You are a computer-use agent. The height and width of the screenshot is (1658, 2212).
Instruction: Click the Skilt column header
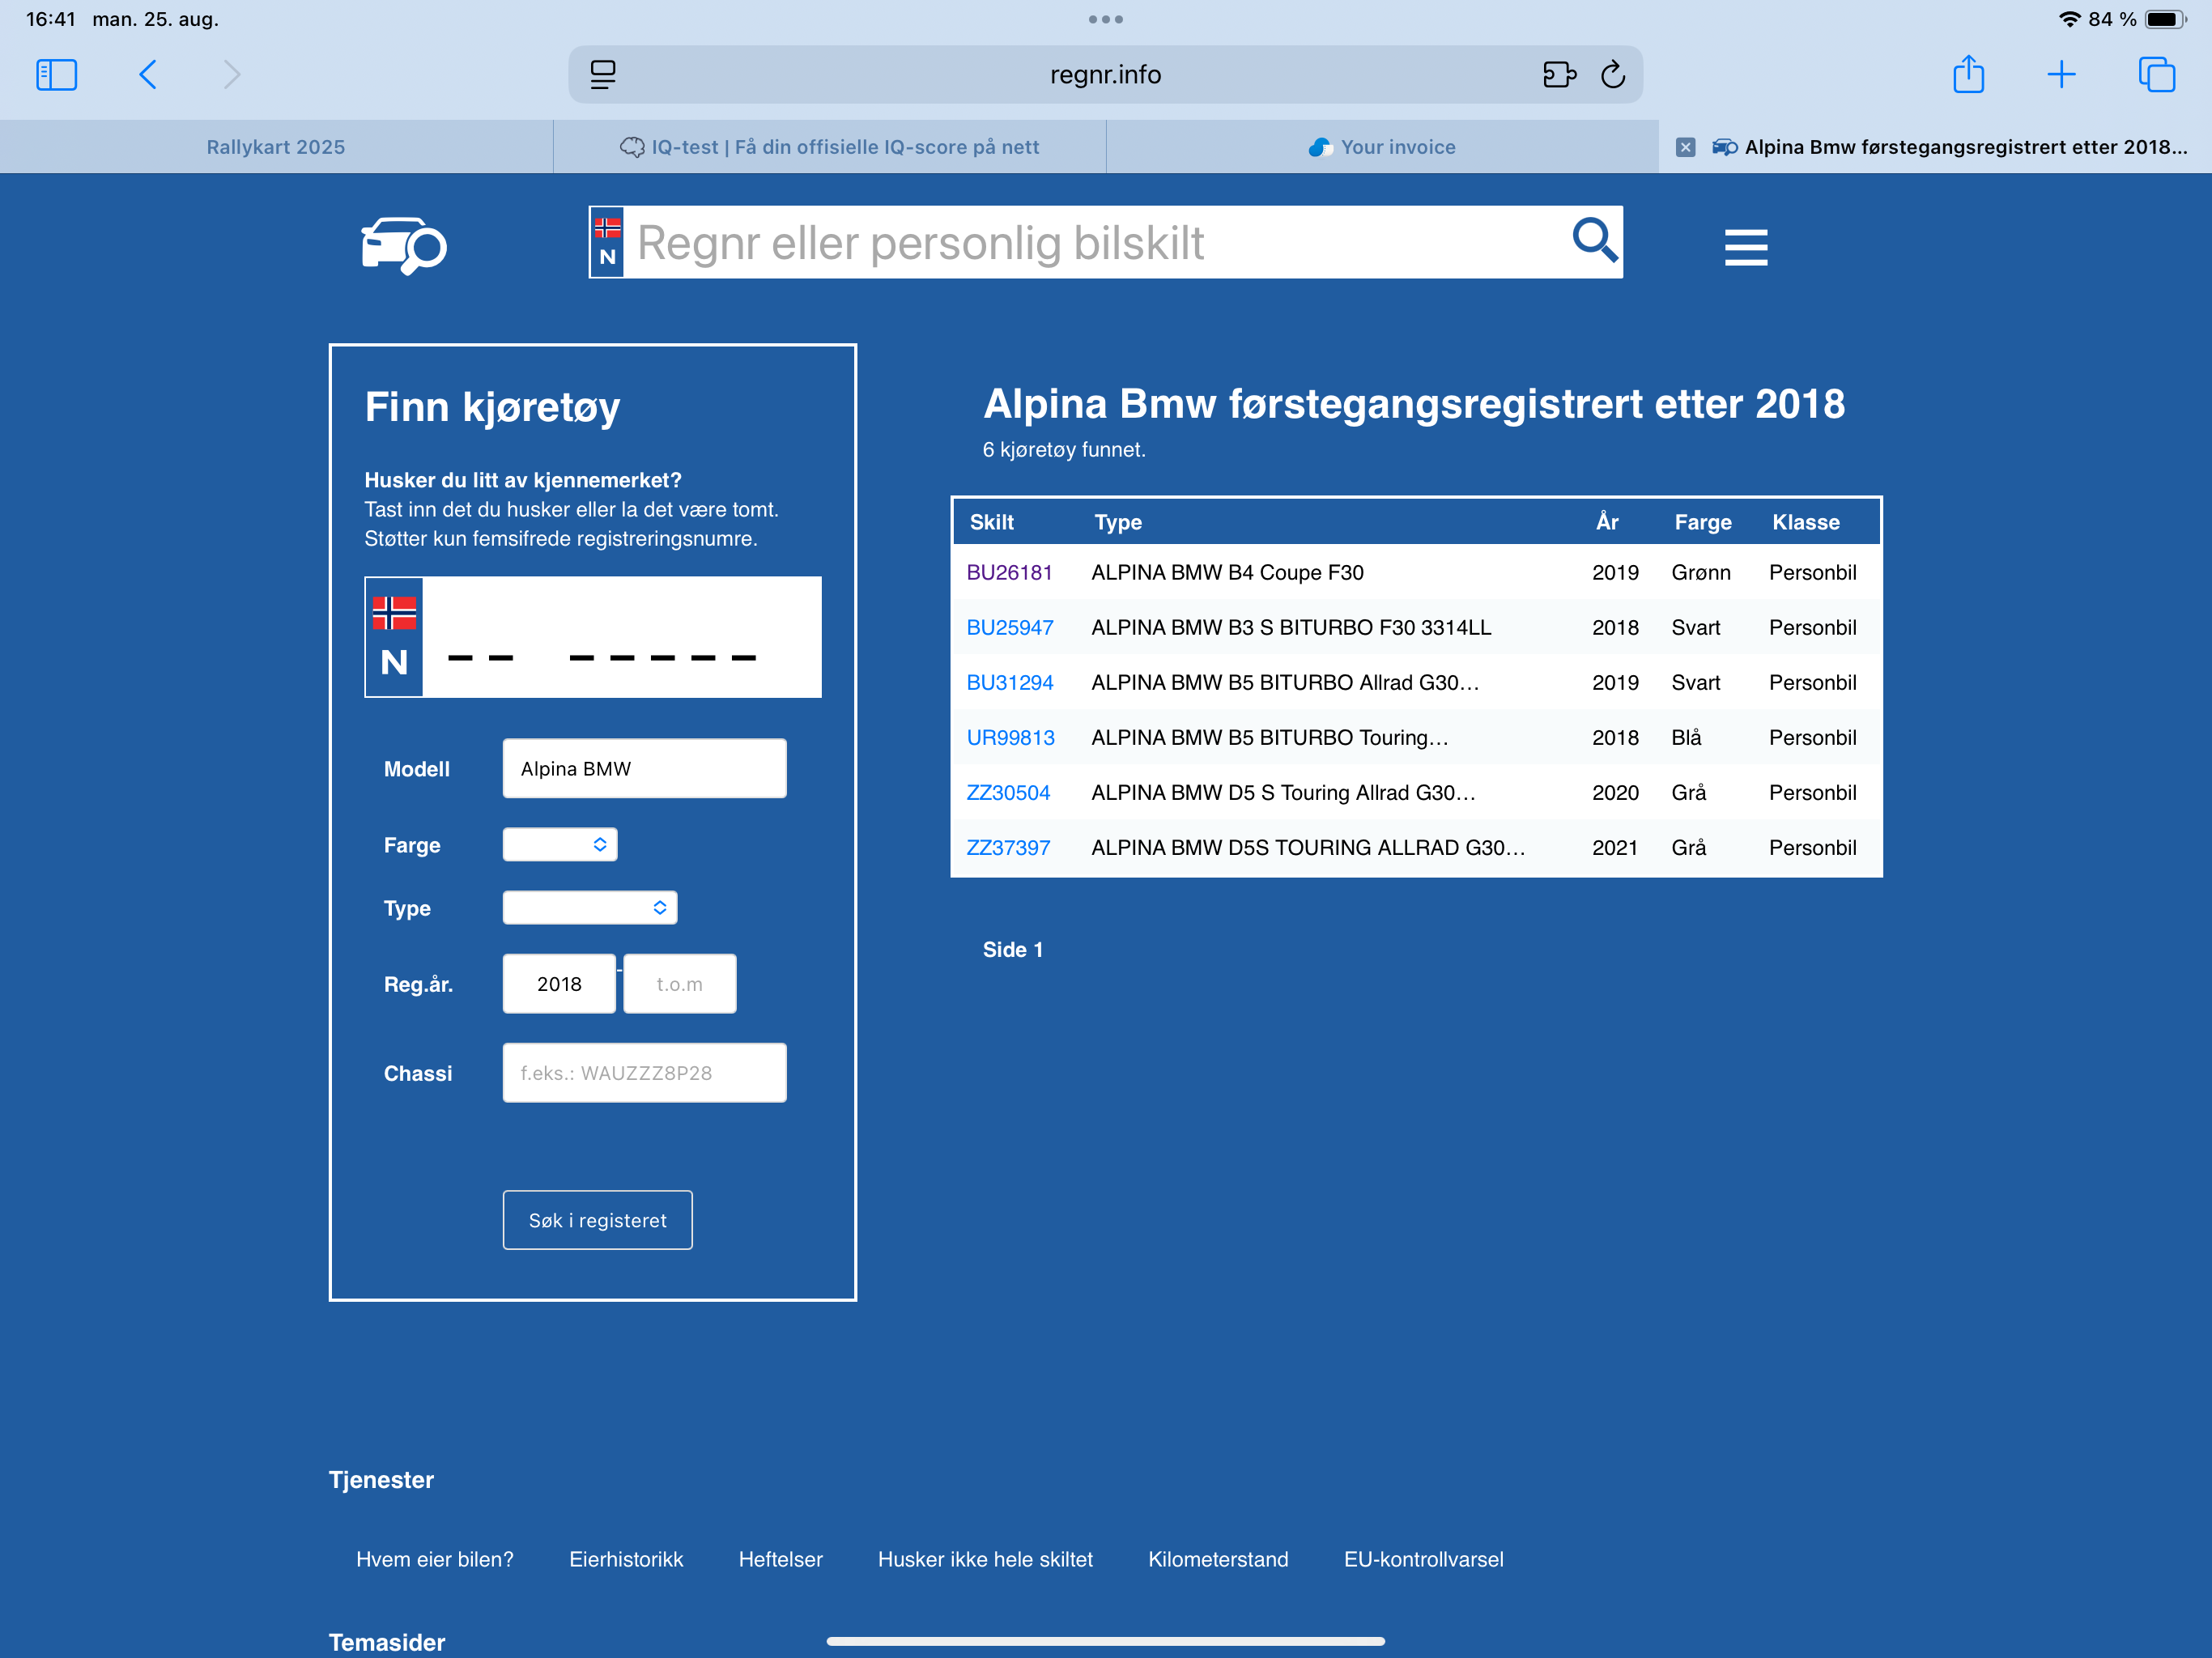click(x=991, y=522)
